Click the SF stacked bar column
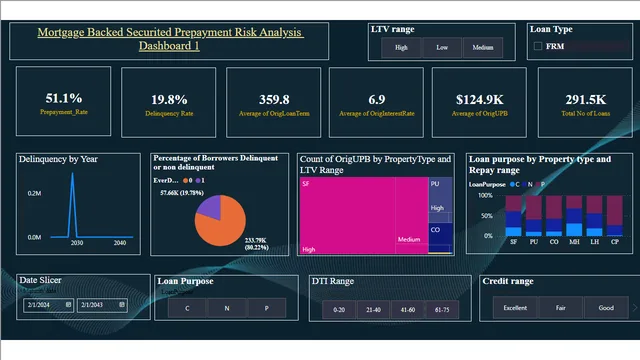 (x=513, y=216)
